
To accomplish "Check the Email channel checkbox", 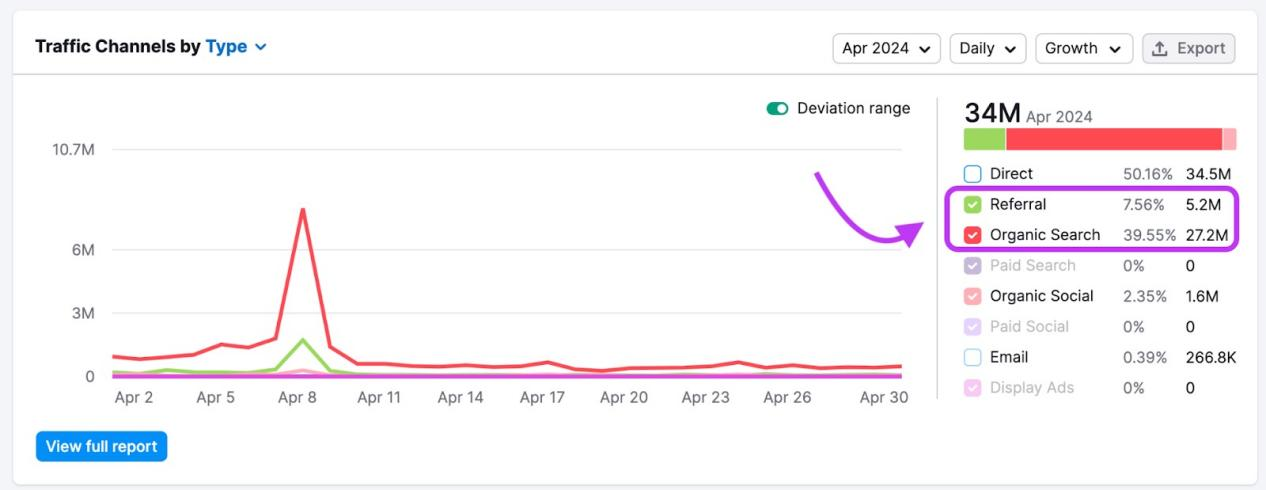I will click(x=973, y=357).
